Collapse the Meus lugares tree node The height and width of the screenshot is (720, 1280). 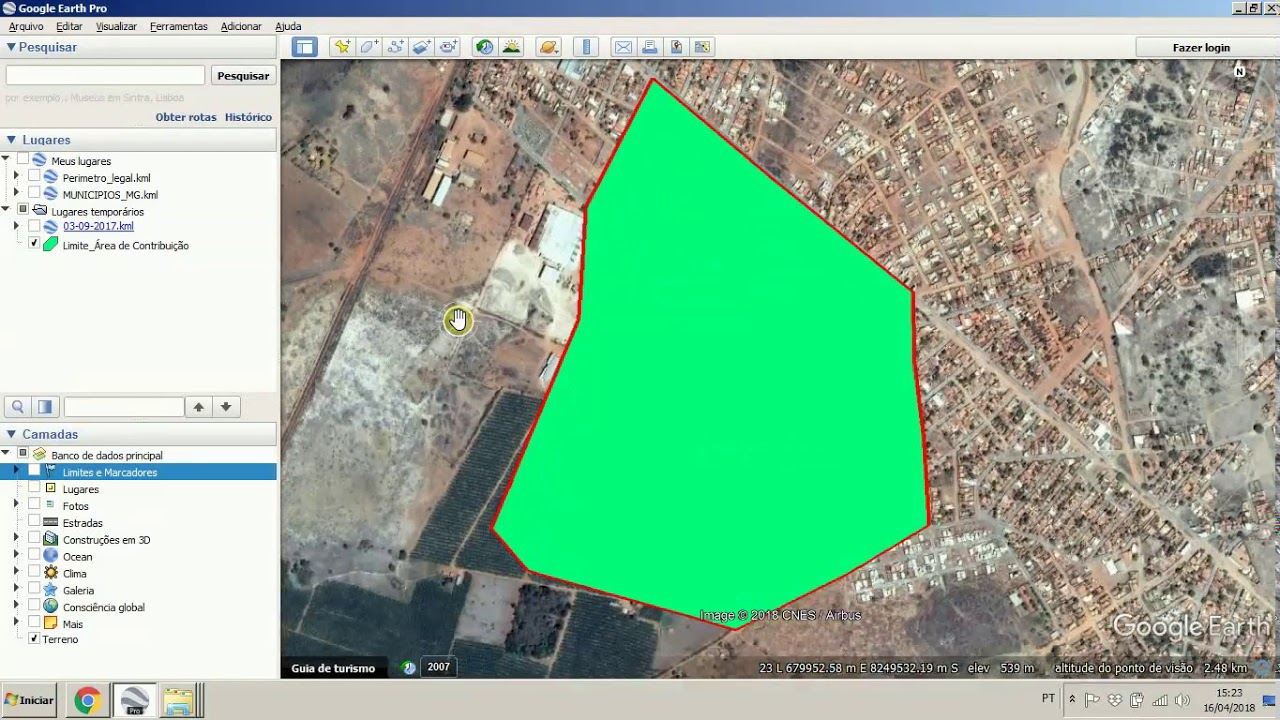pos(6,160)
